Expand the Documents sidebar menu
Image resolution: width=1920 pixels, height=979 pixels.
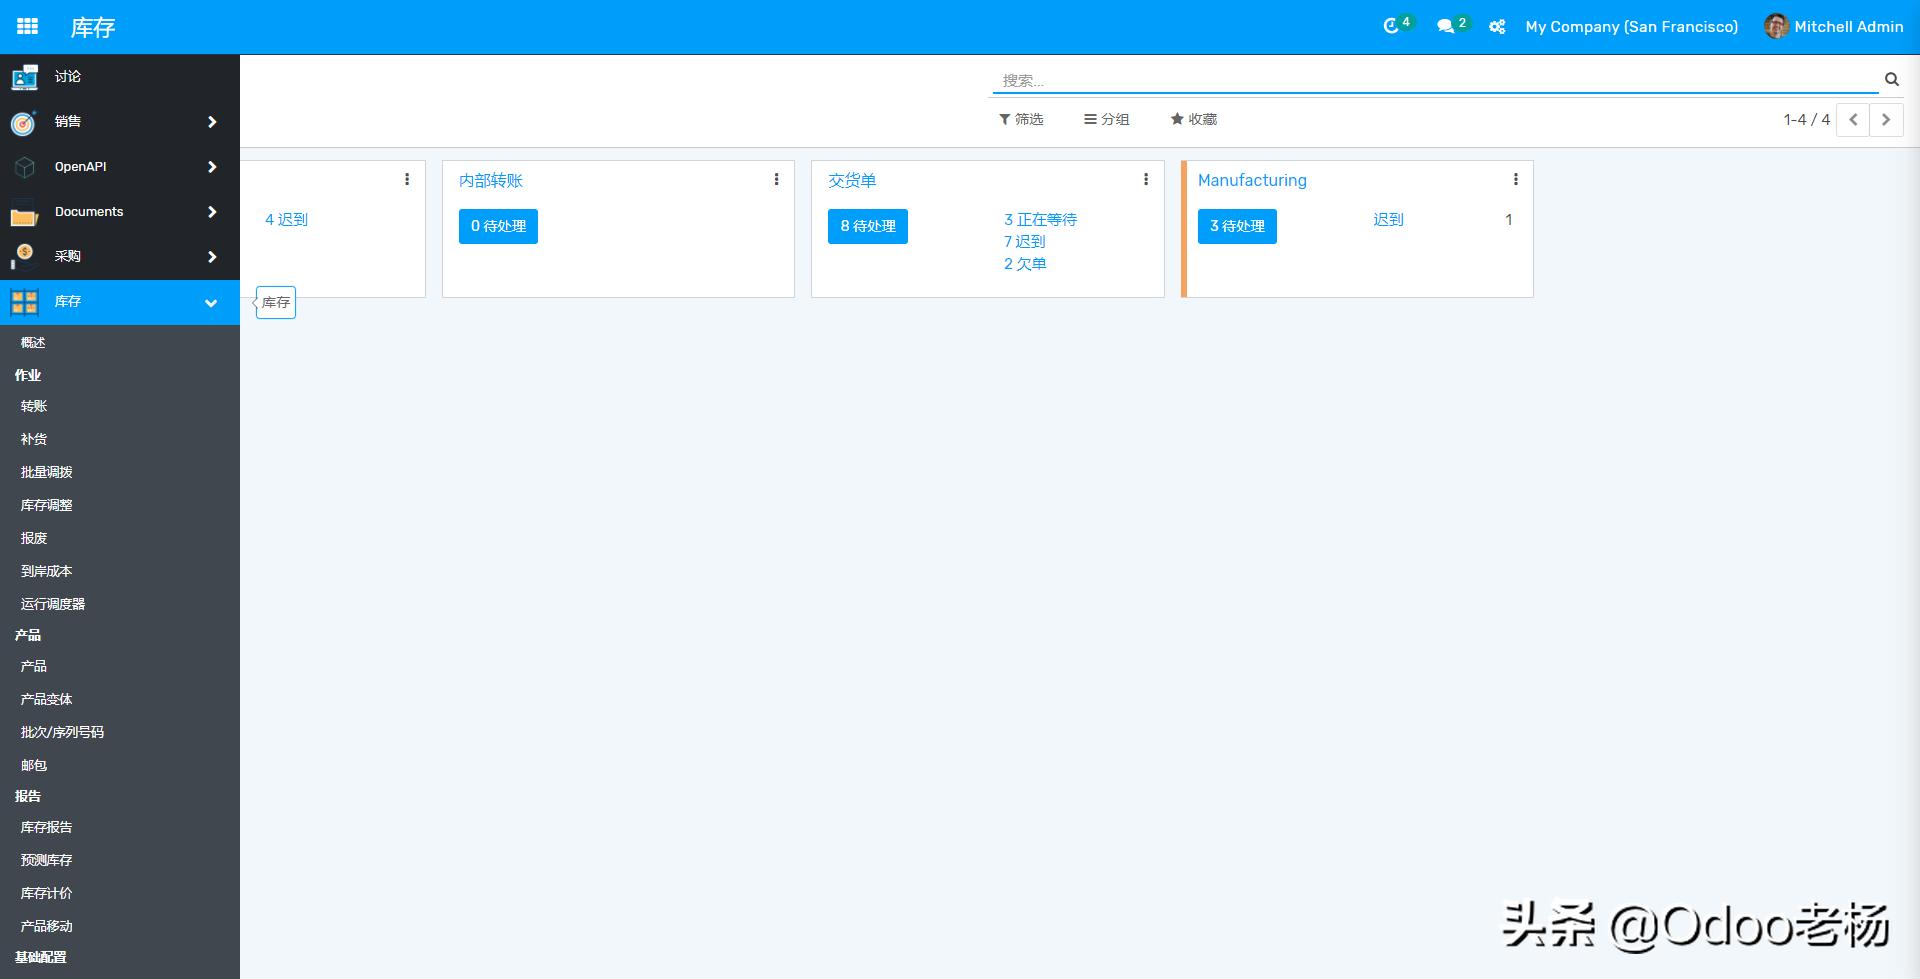click(x=211, y=212)
